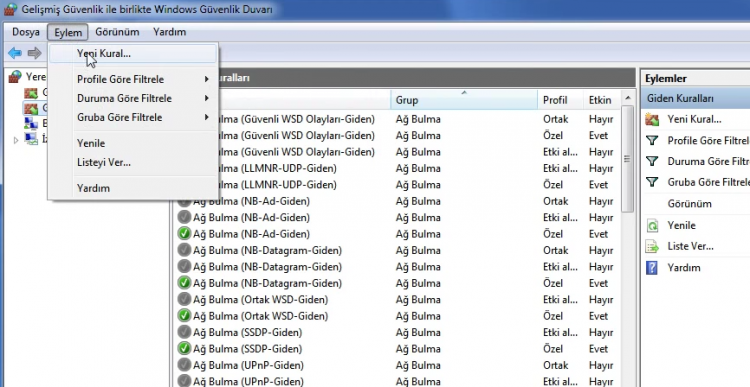Open Görünüm in the Eylemler pane

689,204
